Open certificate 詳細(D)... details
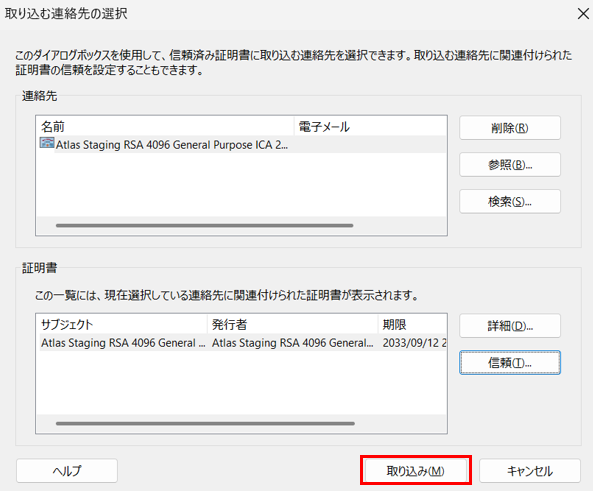 (x=510, y=326)
